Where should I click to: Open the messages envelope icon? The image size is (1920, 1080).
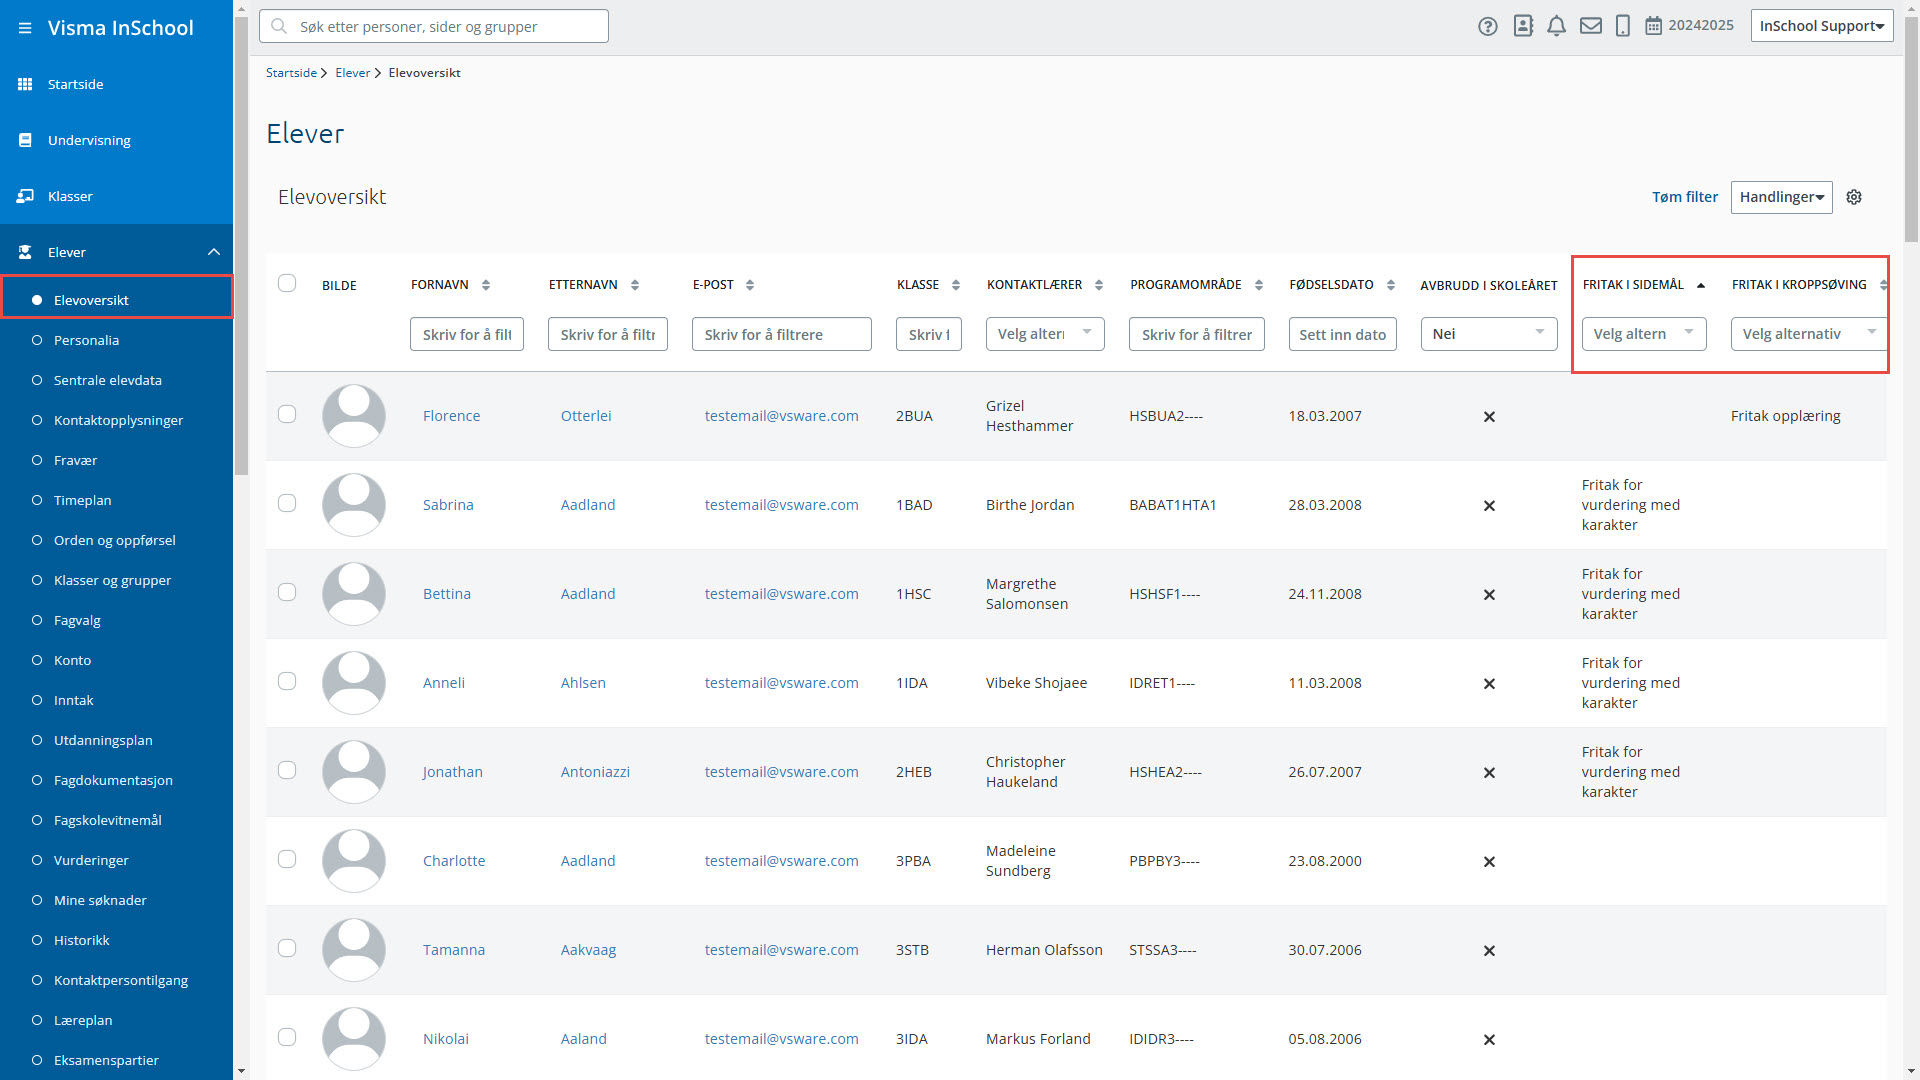pyautogui.click(x=1590, y=26)
